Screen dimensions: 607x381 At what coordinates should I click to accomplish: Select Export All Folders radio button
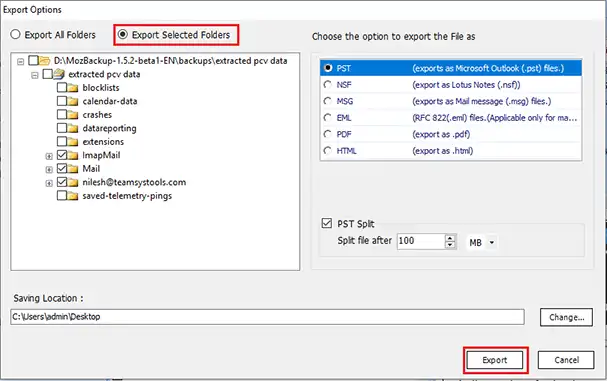tap(15, 34)
